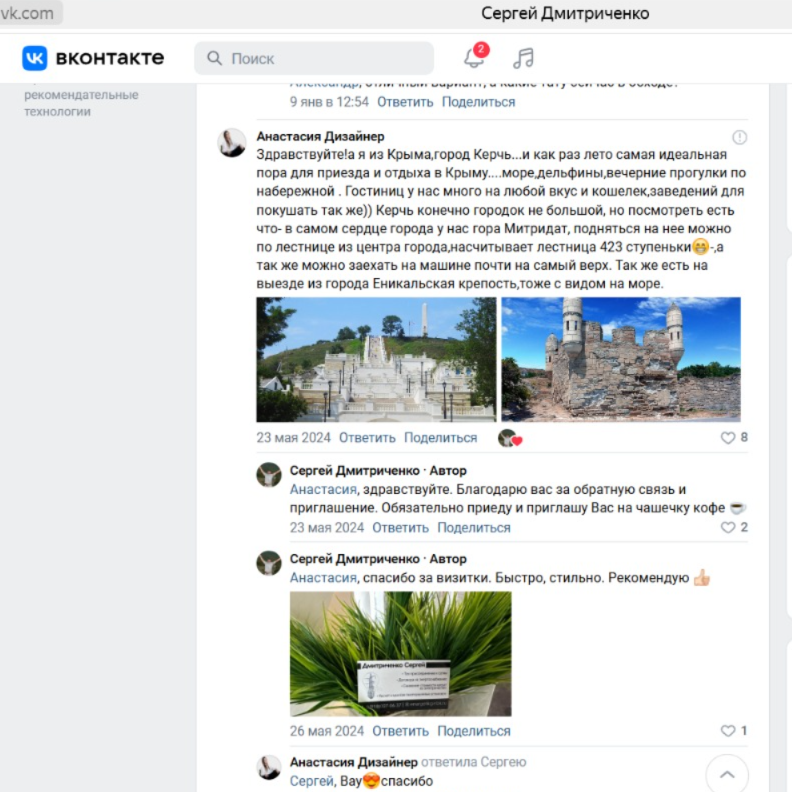Report Анастасия's Kerch comment via exclamation icon

pyautogui.click(x=739, y=137)
